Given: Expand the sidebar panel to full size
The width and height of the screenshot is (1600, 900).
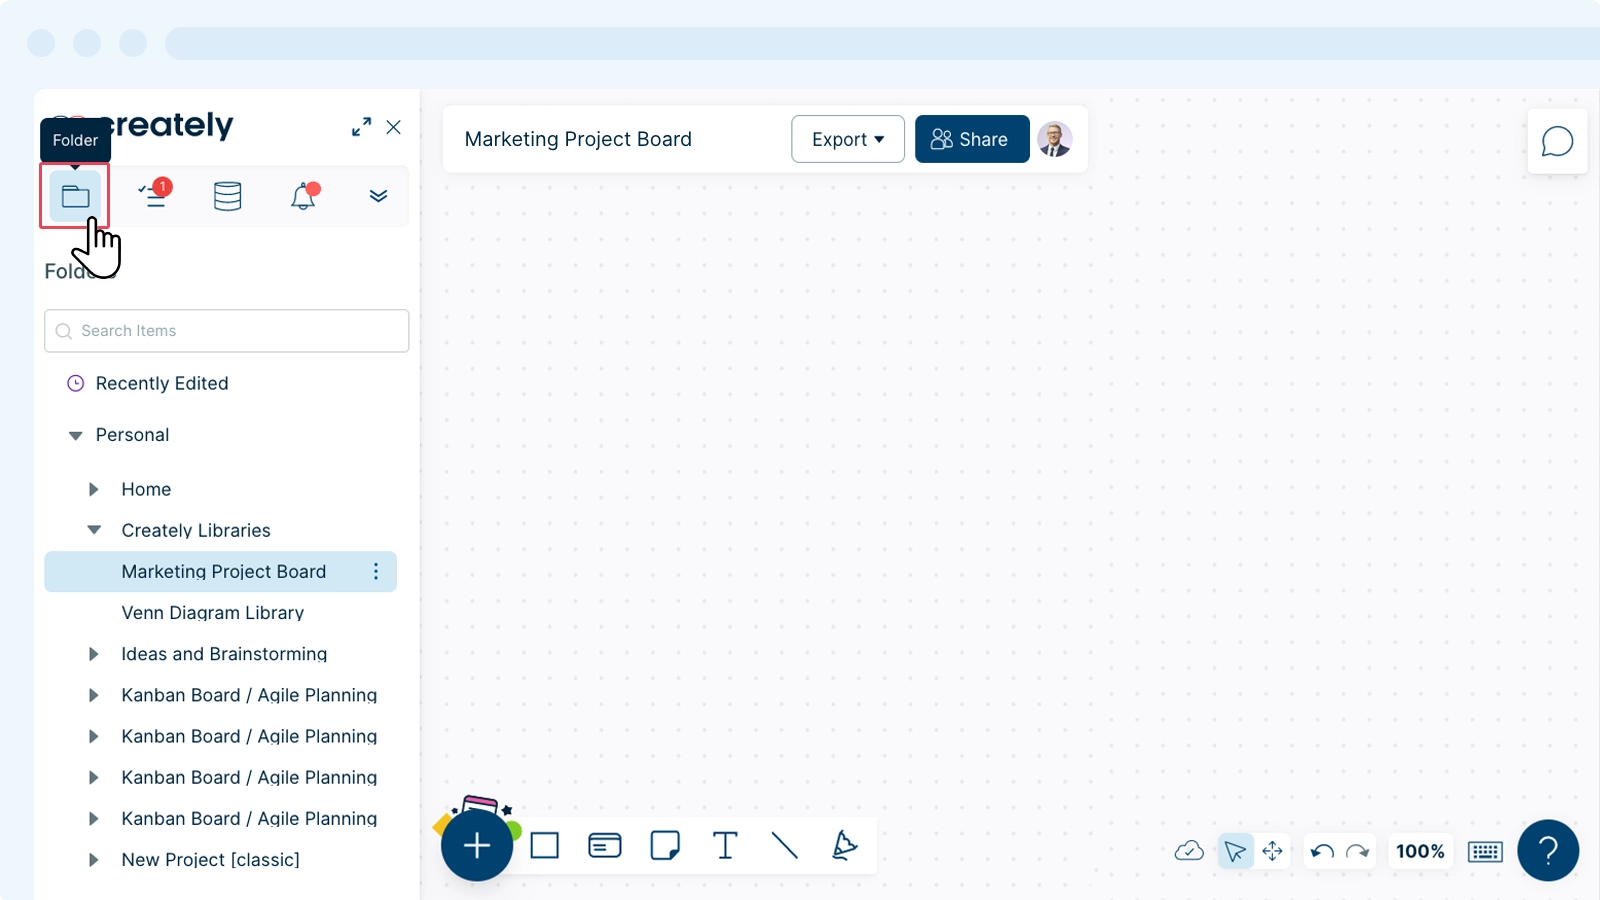Looking at the screenshot, I should [x=362, y=127].
